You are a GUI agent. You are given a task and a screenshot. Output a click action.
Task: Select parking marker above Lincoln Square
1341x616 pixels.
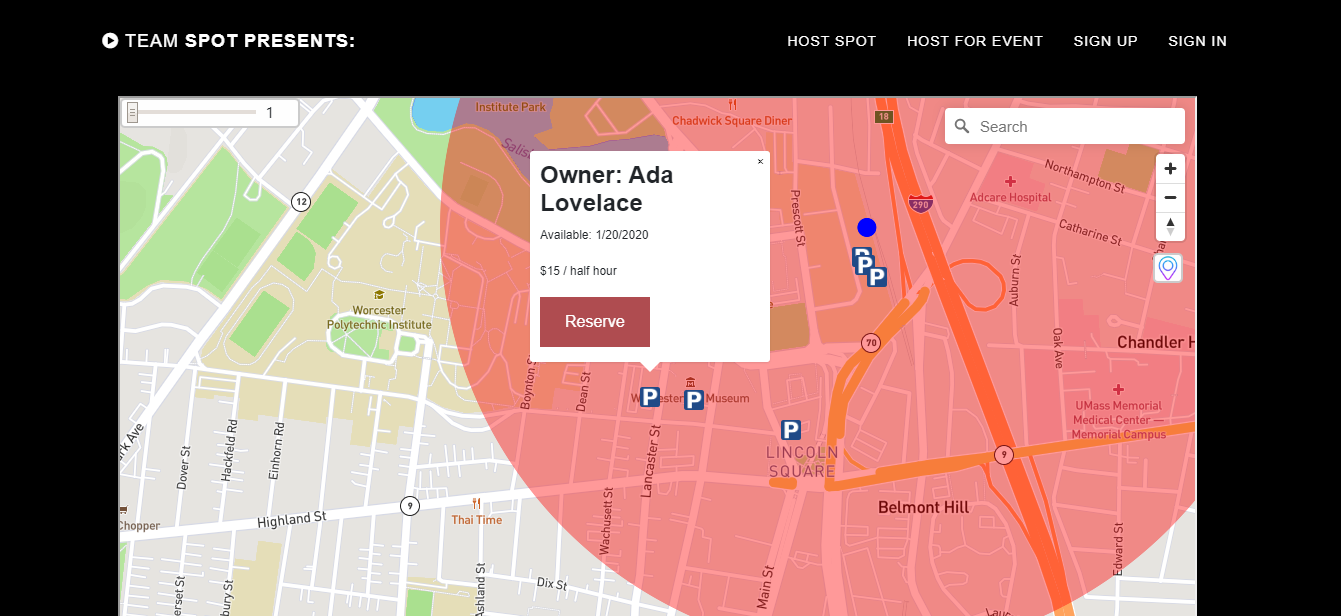[x=791, y=430]
